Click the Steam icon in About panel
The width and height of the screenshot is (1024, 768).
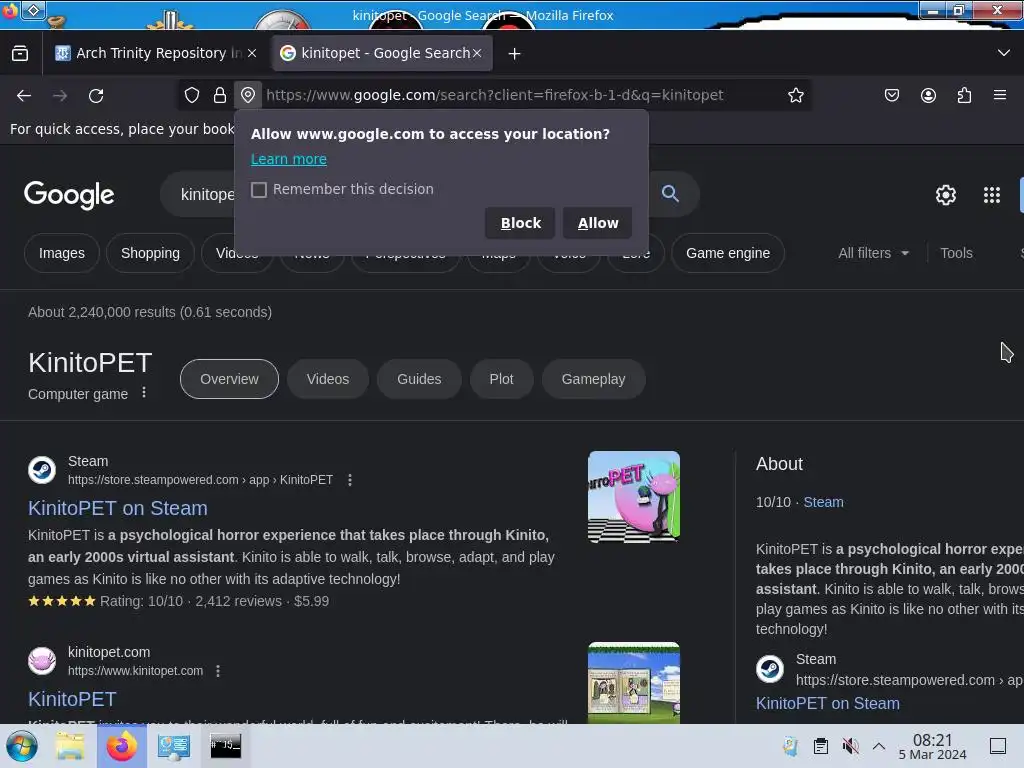(x=770, y=669)
